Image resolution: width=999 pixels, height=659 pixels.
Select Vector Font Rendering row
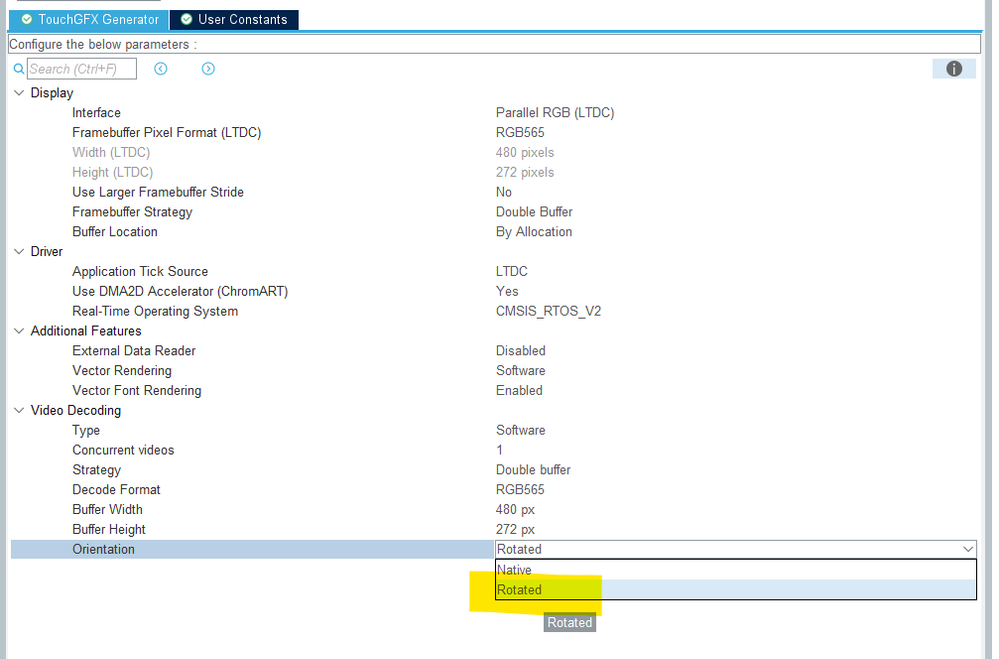click(x=136, y=390)
